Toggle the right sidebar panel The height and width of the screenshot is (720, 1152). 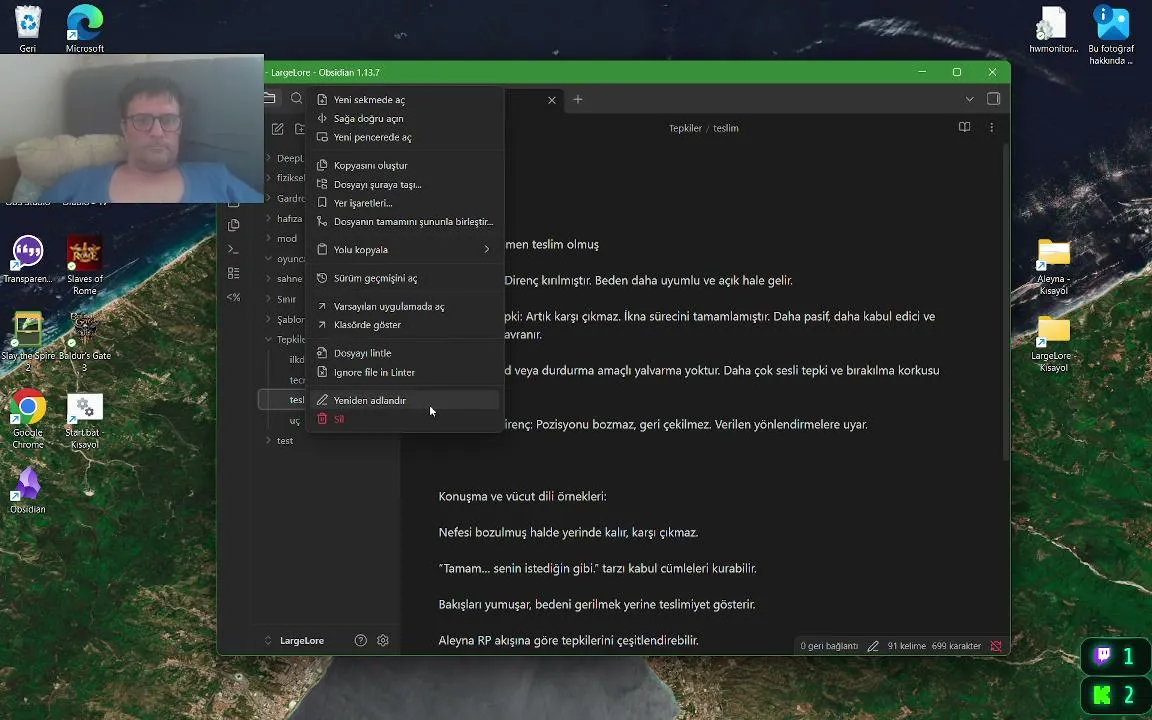pos(993,98)
